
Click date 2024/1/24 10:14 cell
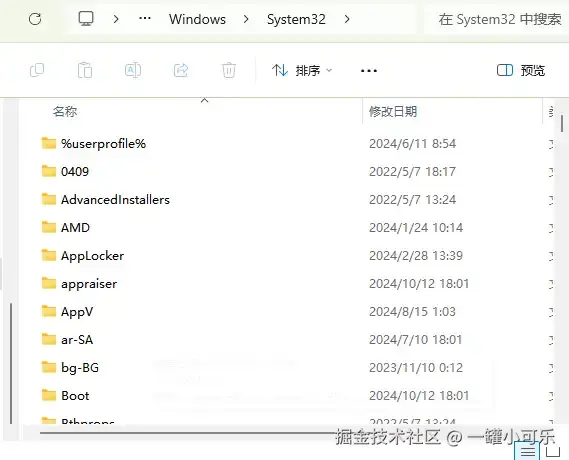pyautogui.click(x=416, y=227)
